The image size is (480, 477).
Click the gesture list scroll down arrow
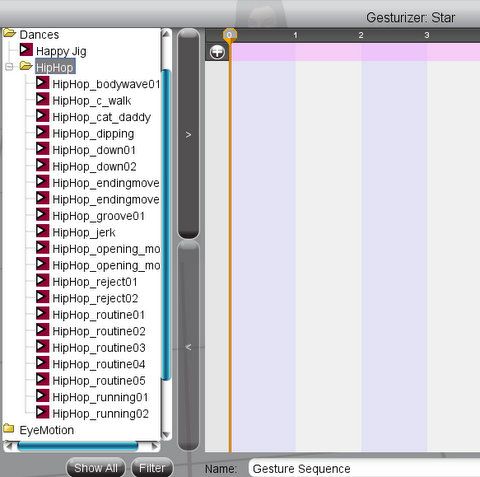tap(166, 435)
